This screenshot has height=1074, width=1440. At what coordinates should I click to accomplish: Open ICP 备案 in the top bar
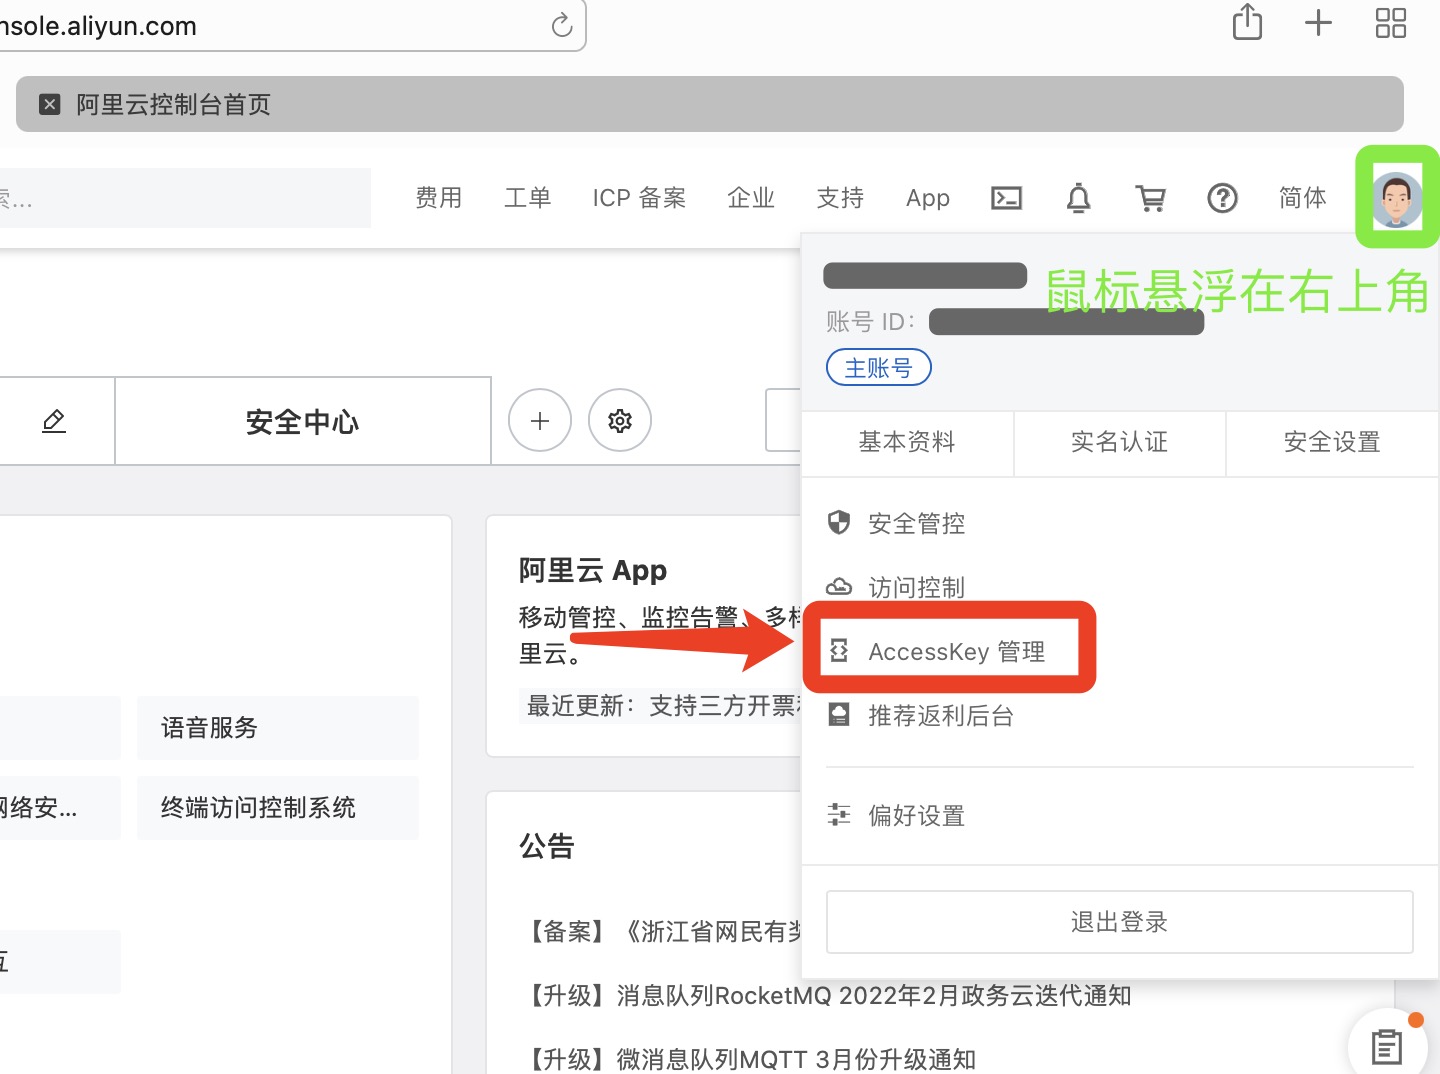point(639,198)
